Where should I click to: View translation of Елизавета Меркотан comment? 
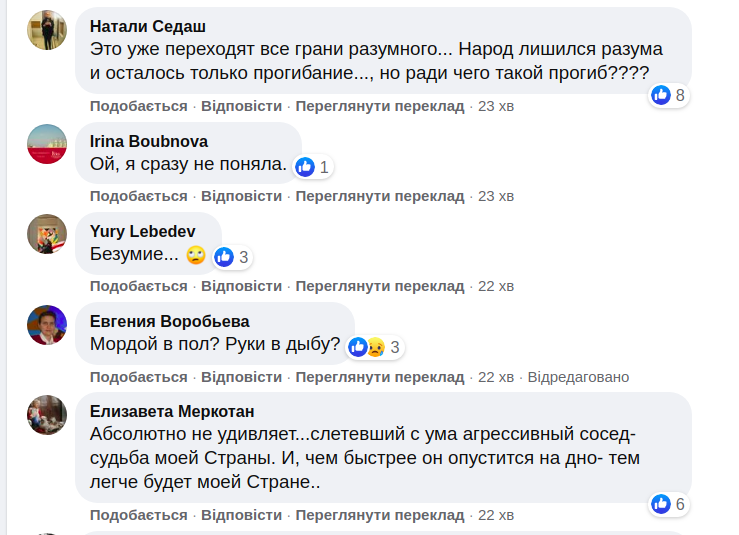(380, 515)
